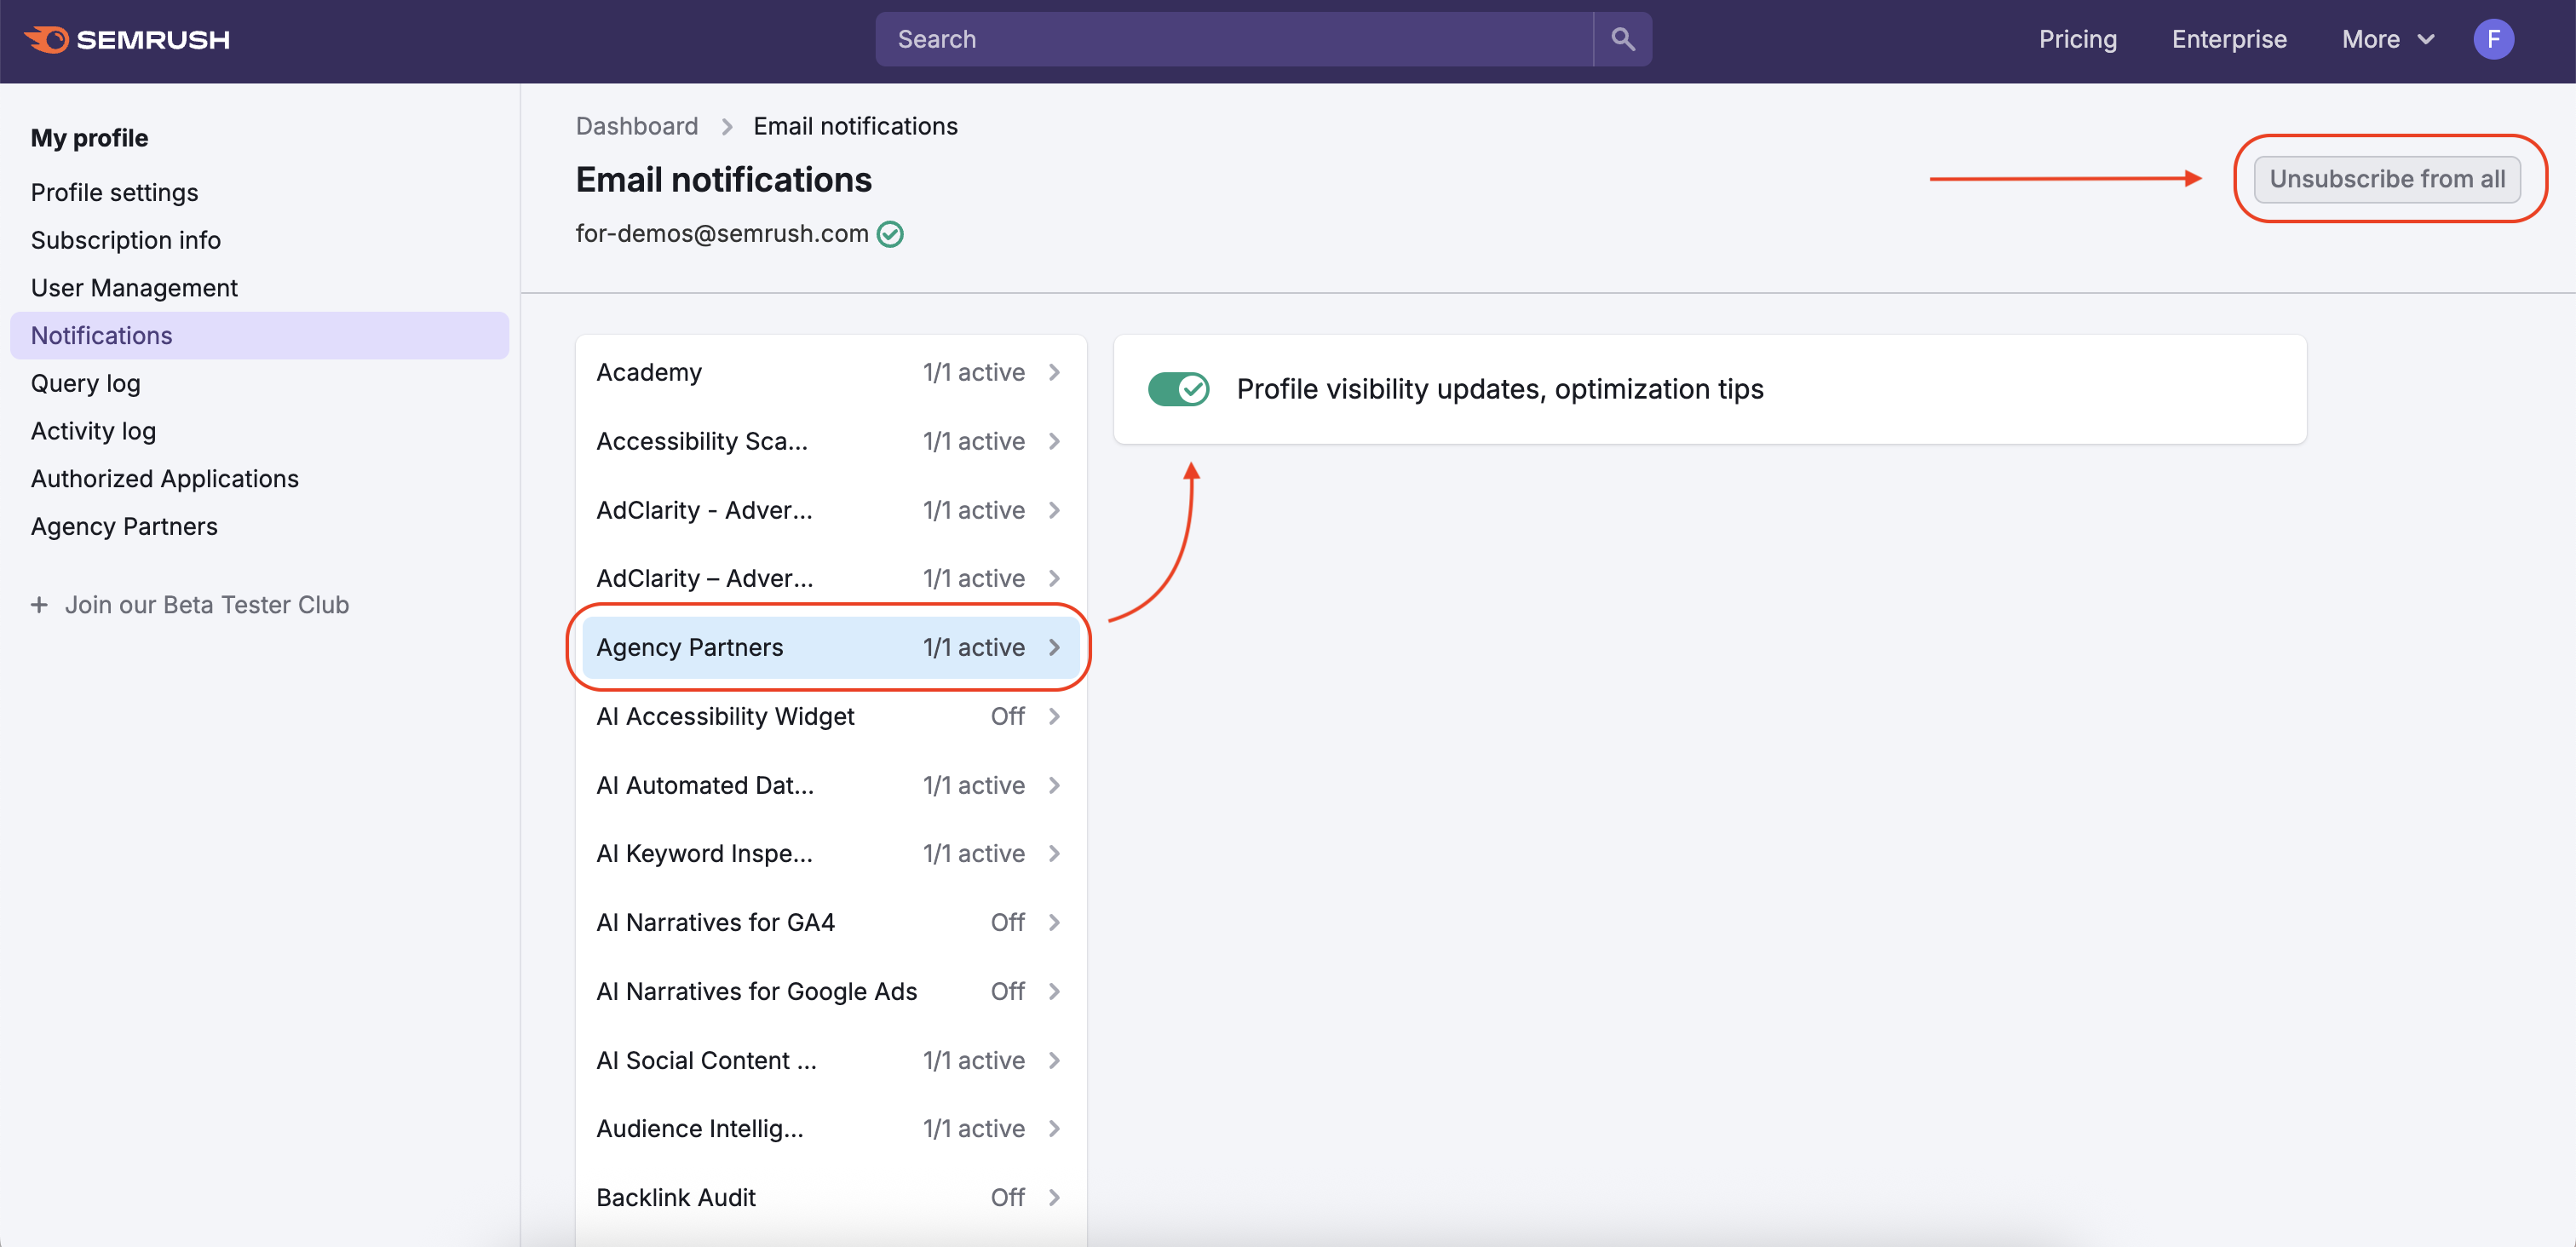The width and height of the screenshot is (2576, 1247).
Task: Click the Unsubscribe from all button
Action: coord(2388,179)
